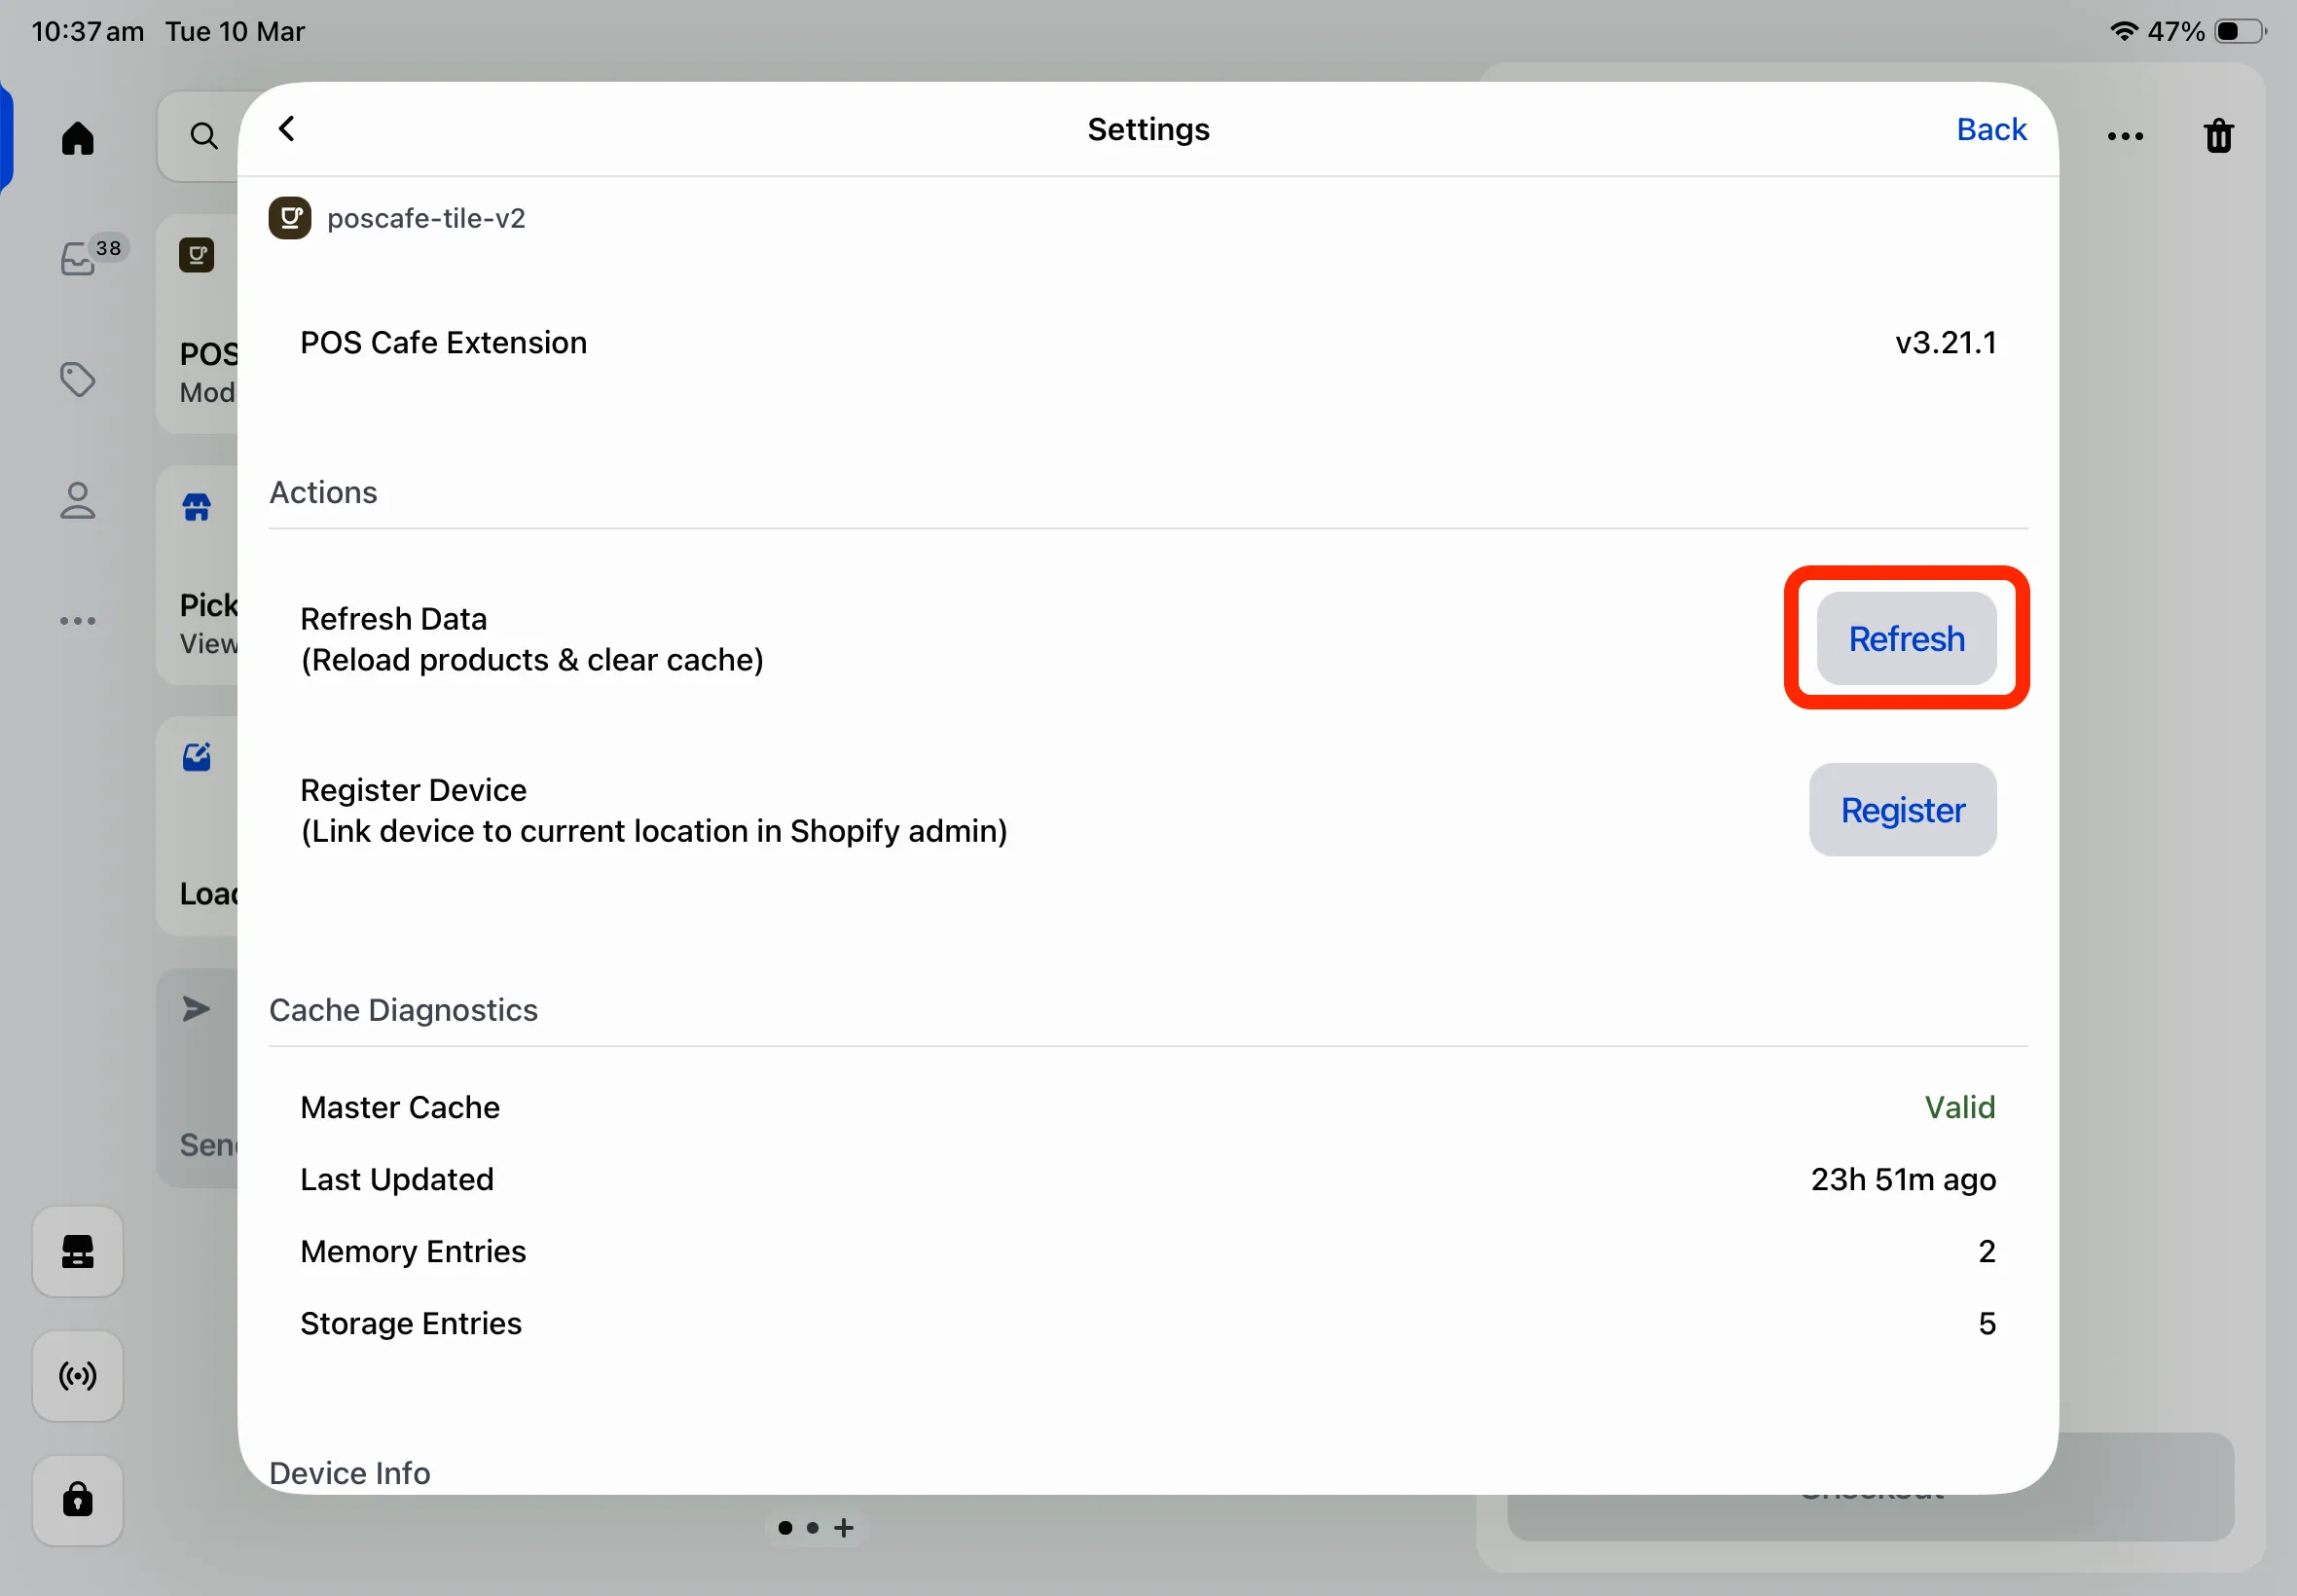Tap the battery indicator in status bar
The width and height of the screenshot is (2297, 1596).
pos(2240,31)
